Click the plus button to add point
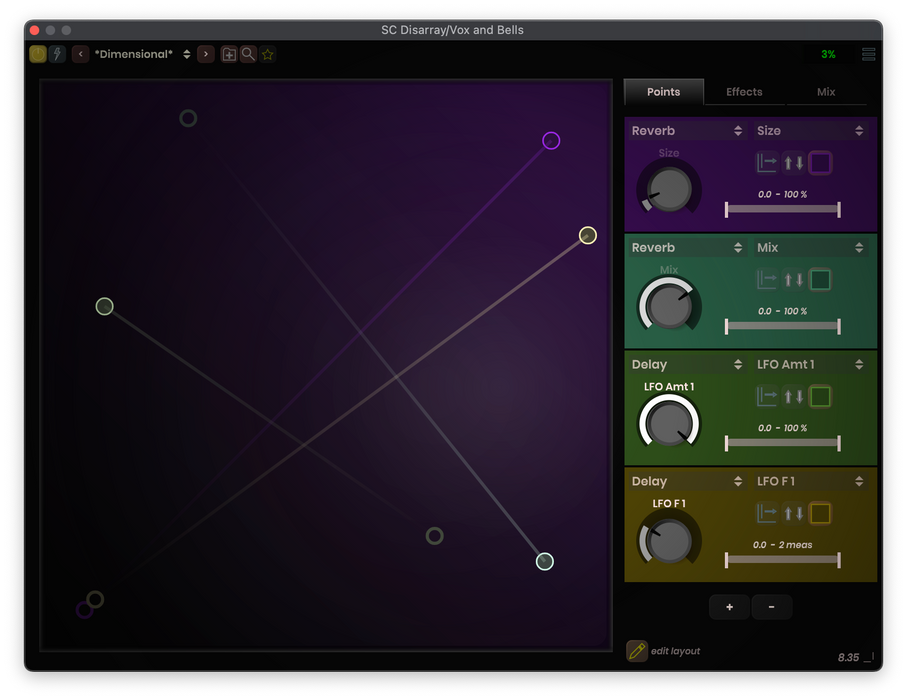This screenshot has height=700, width=907. [729, 607]
